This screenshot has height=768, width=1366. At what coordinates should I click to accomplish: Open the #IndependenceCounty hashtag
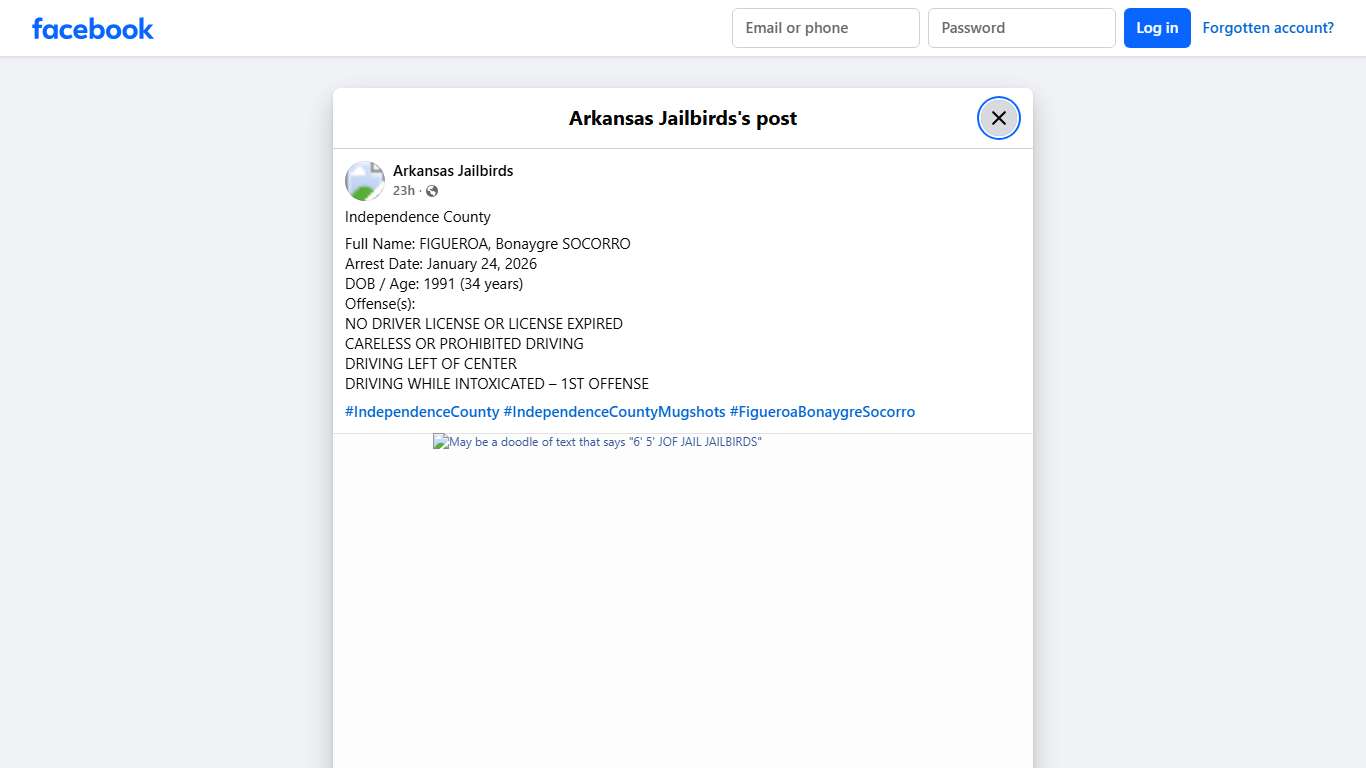tap(422, 412)
